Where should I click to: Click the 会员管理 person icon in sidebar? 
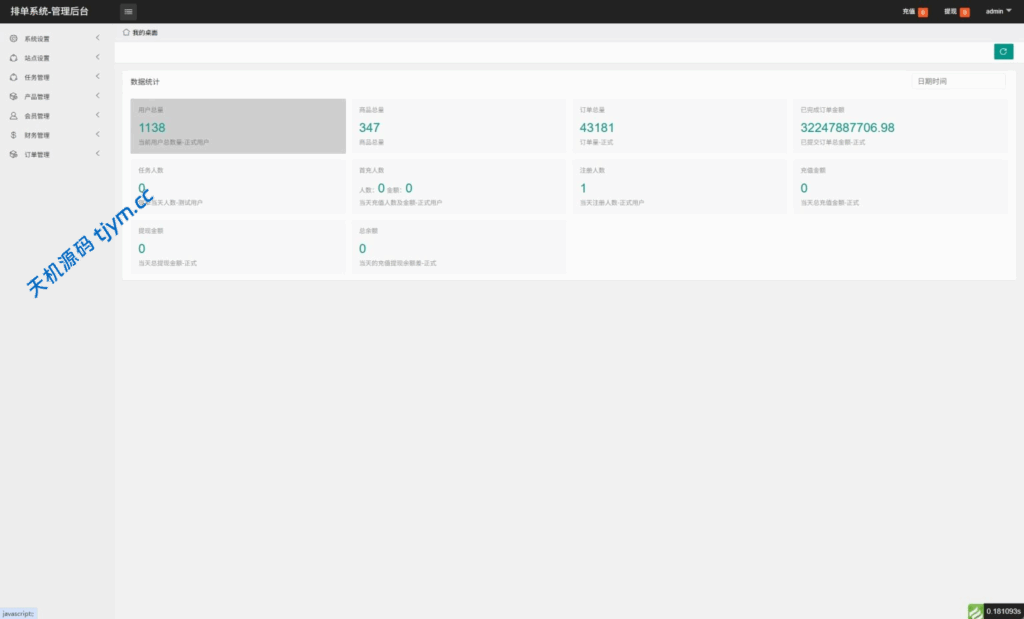pos(13,116)
